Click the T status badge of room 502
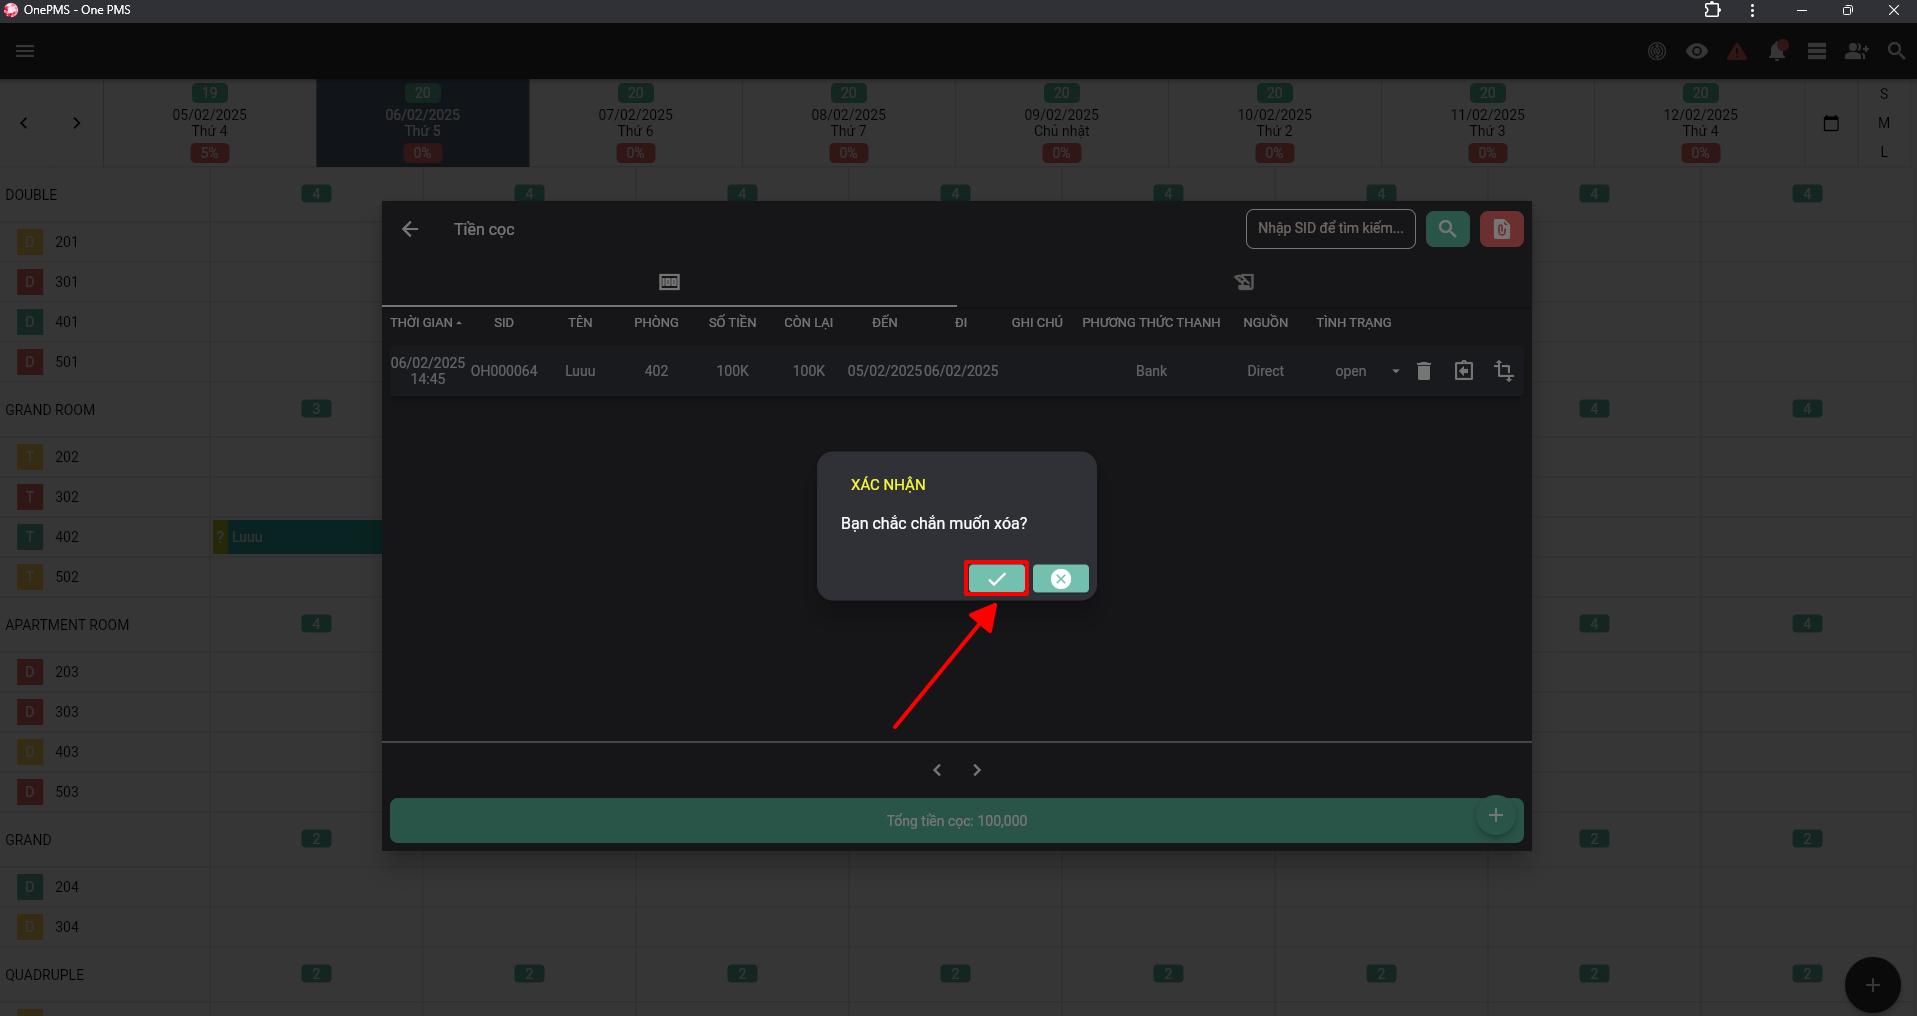Viewport: 1917px width, 1016px height. tap(30, 577)
